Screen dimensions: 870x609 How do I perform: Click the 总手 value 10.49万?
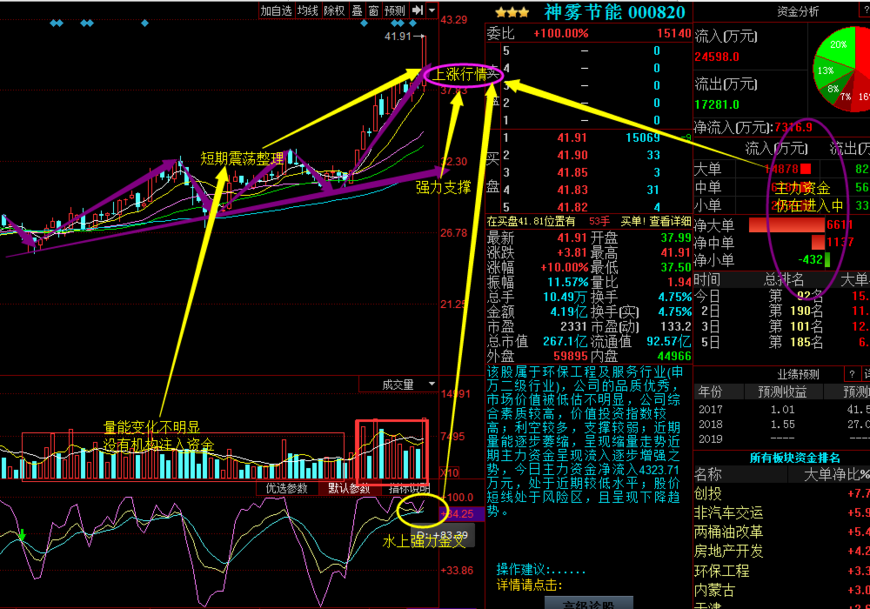click(565, 297)
